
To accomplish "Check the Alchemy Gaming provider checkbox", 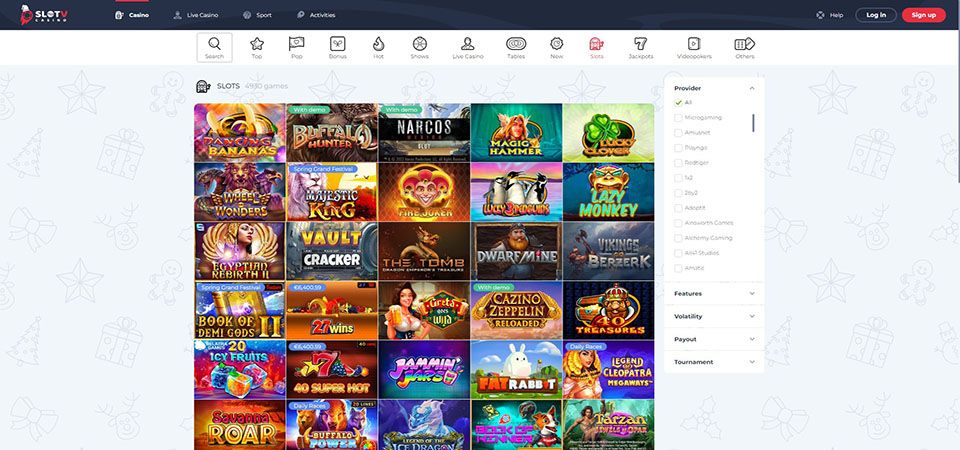I will coord(678,238).
